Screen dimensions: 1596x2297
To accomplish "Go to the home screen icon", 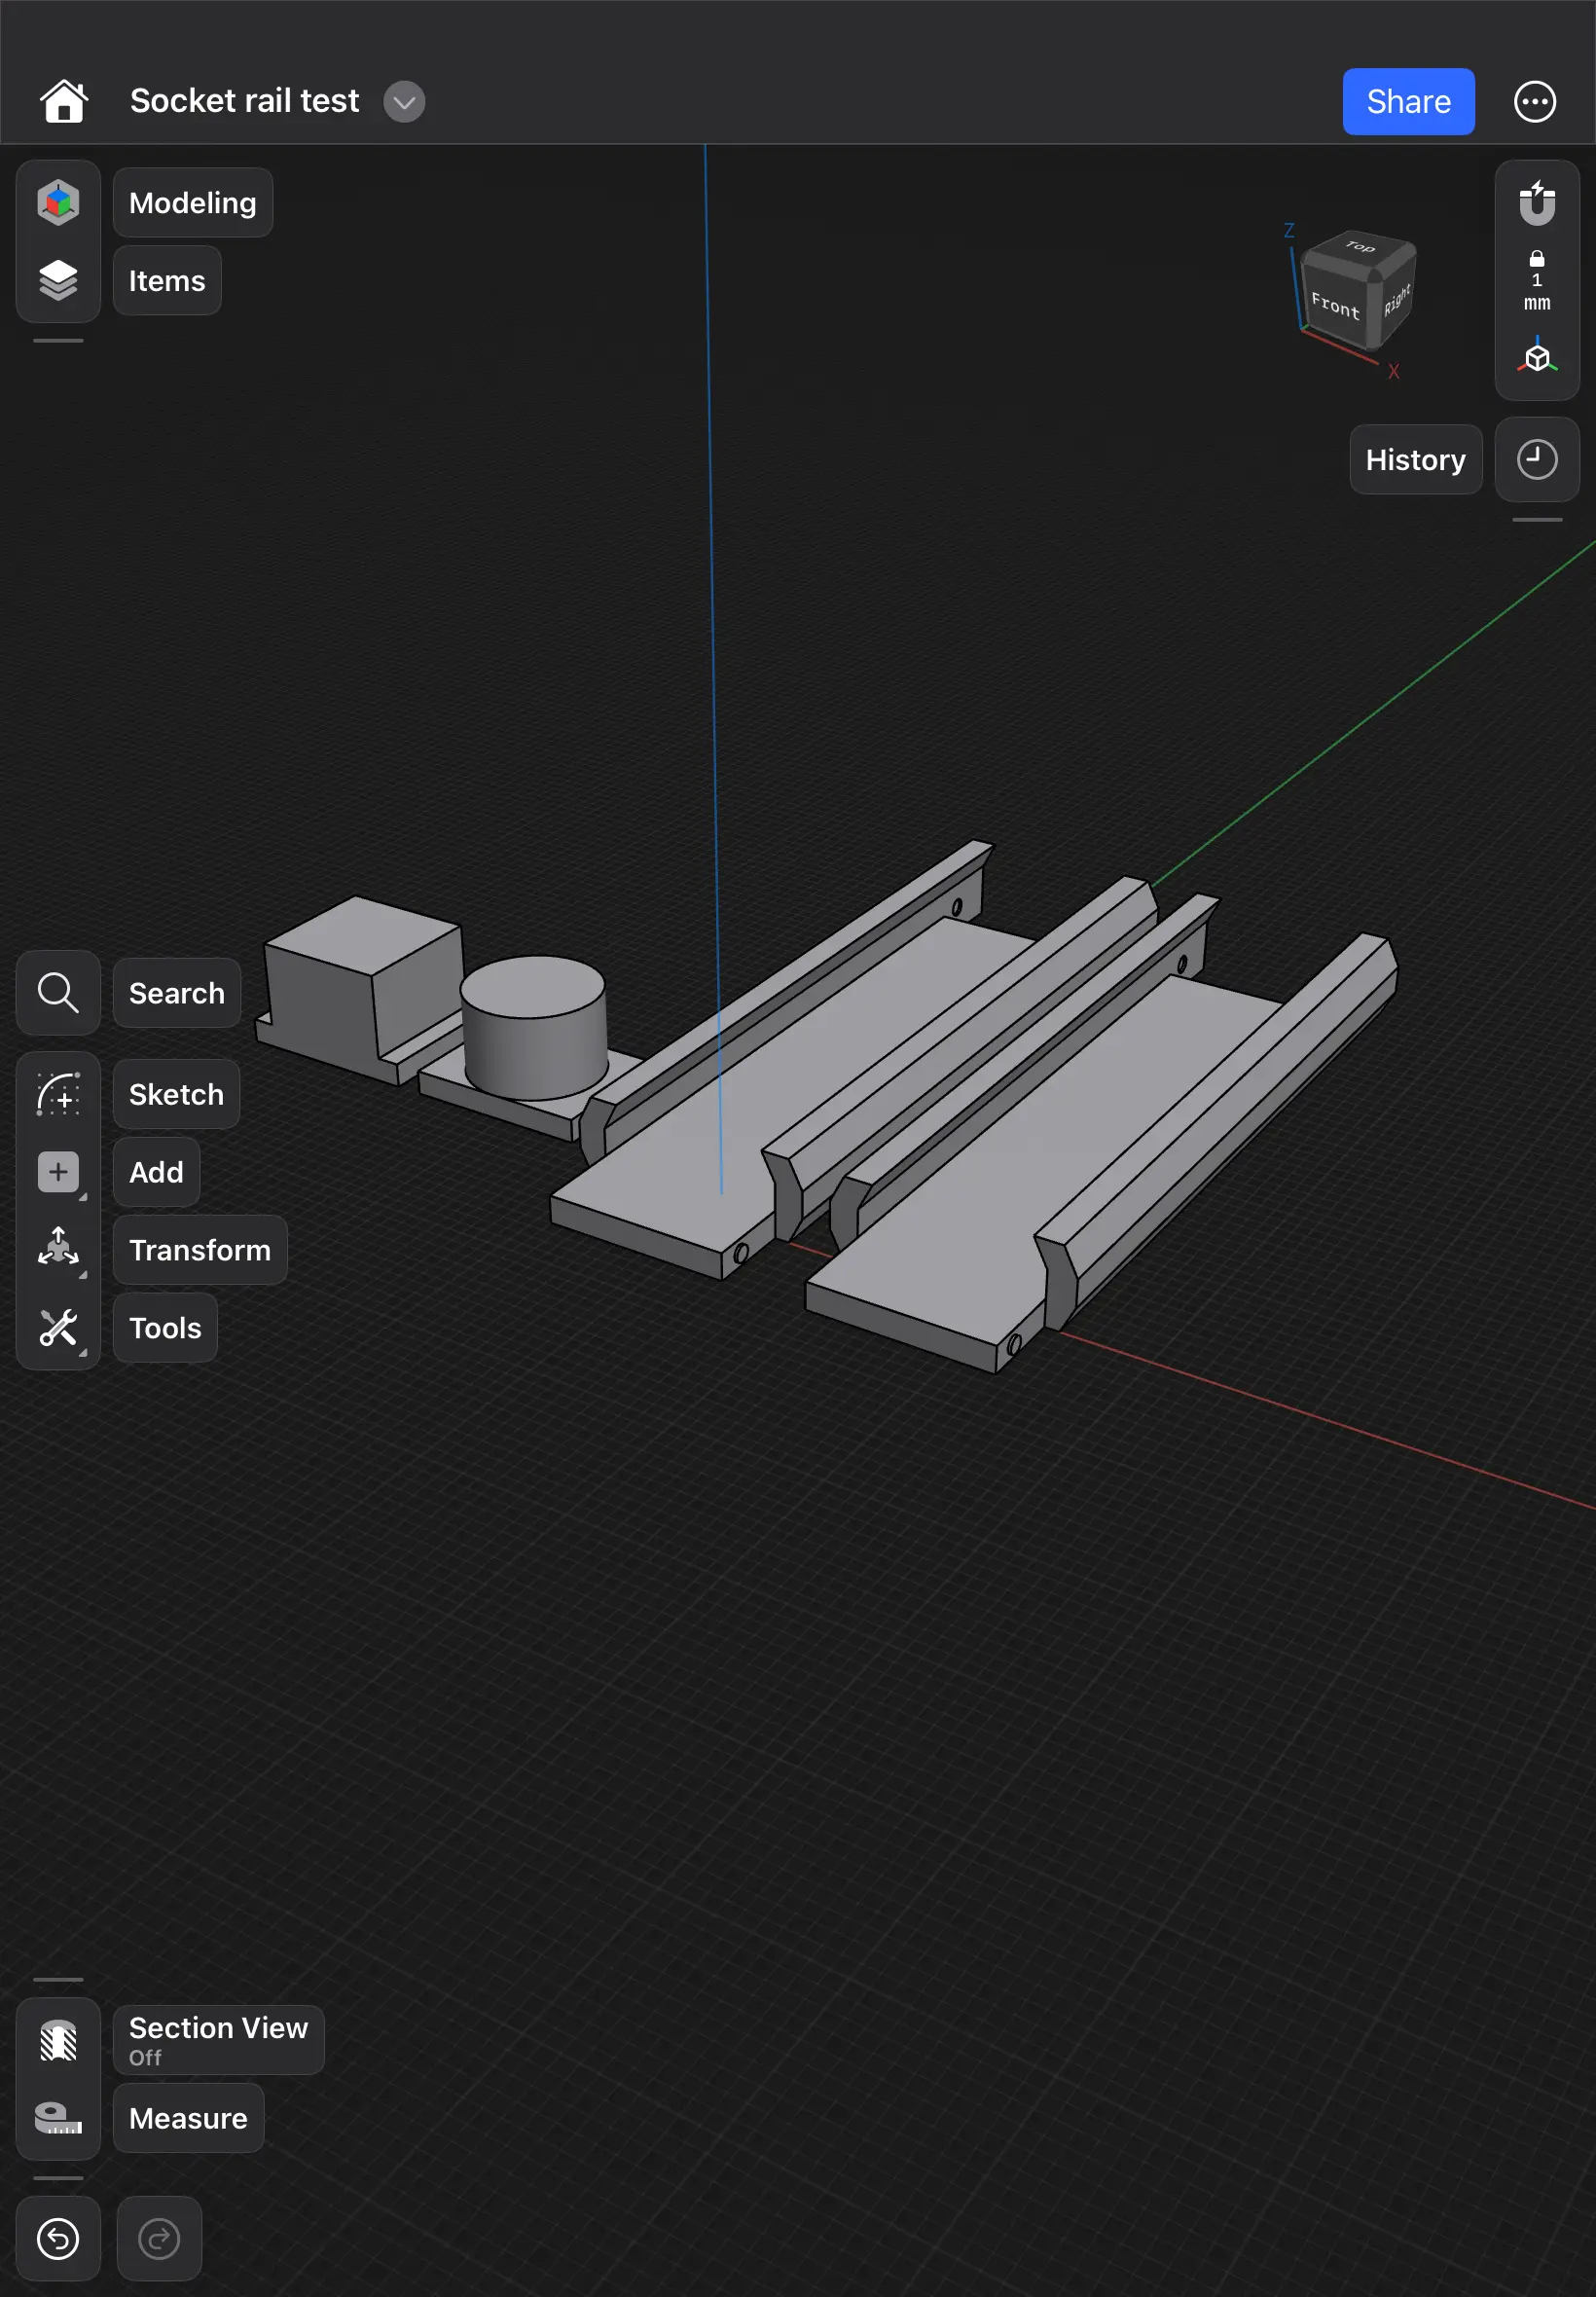I will click(64, 101).
